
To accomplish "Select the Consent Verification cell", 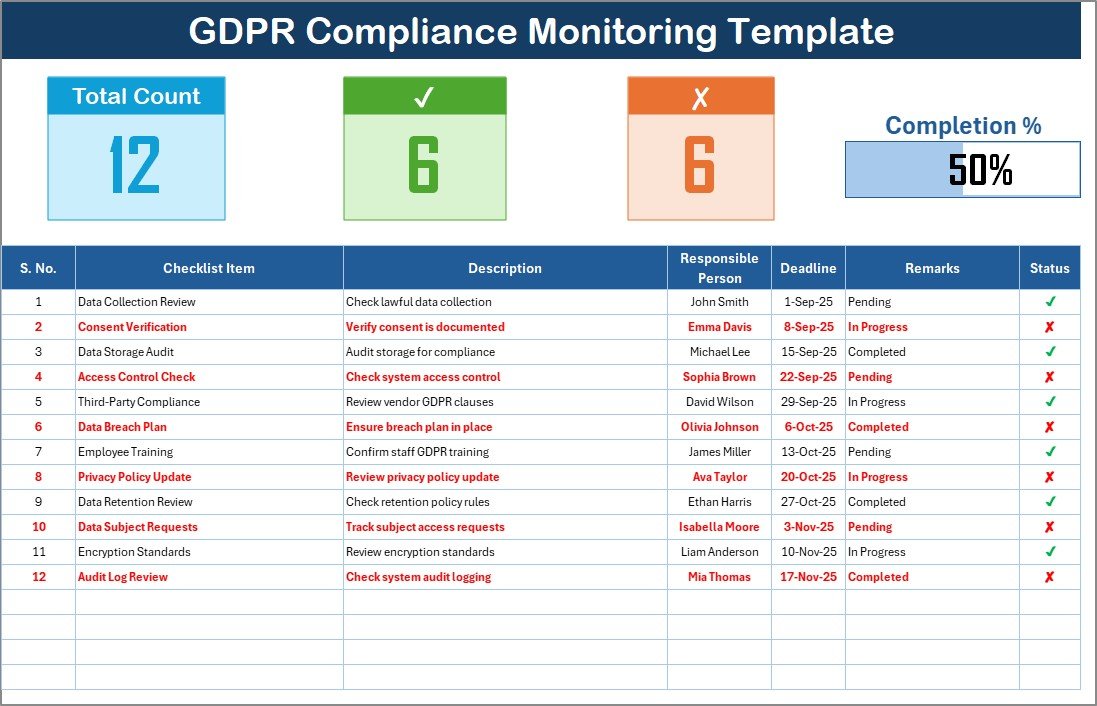I will [209, 327].
